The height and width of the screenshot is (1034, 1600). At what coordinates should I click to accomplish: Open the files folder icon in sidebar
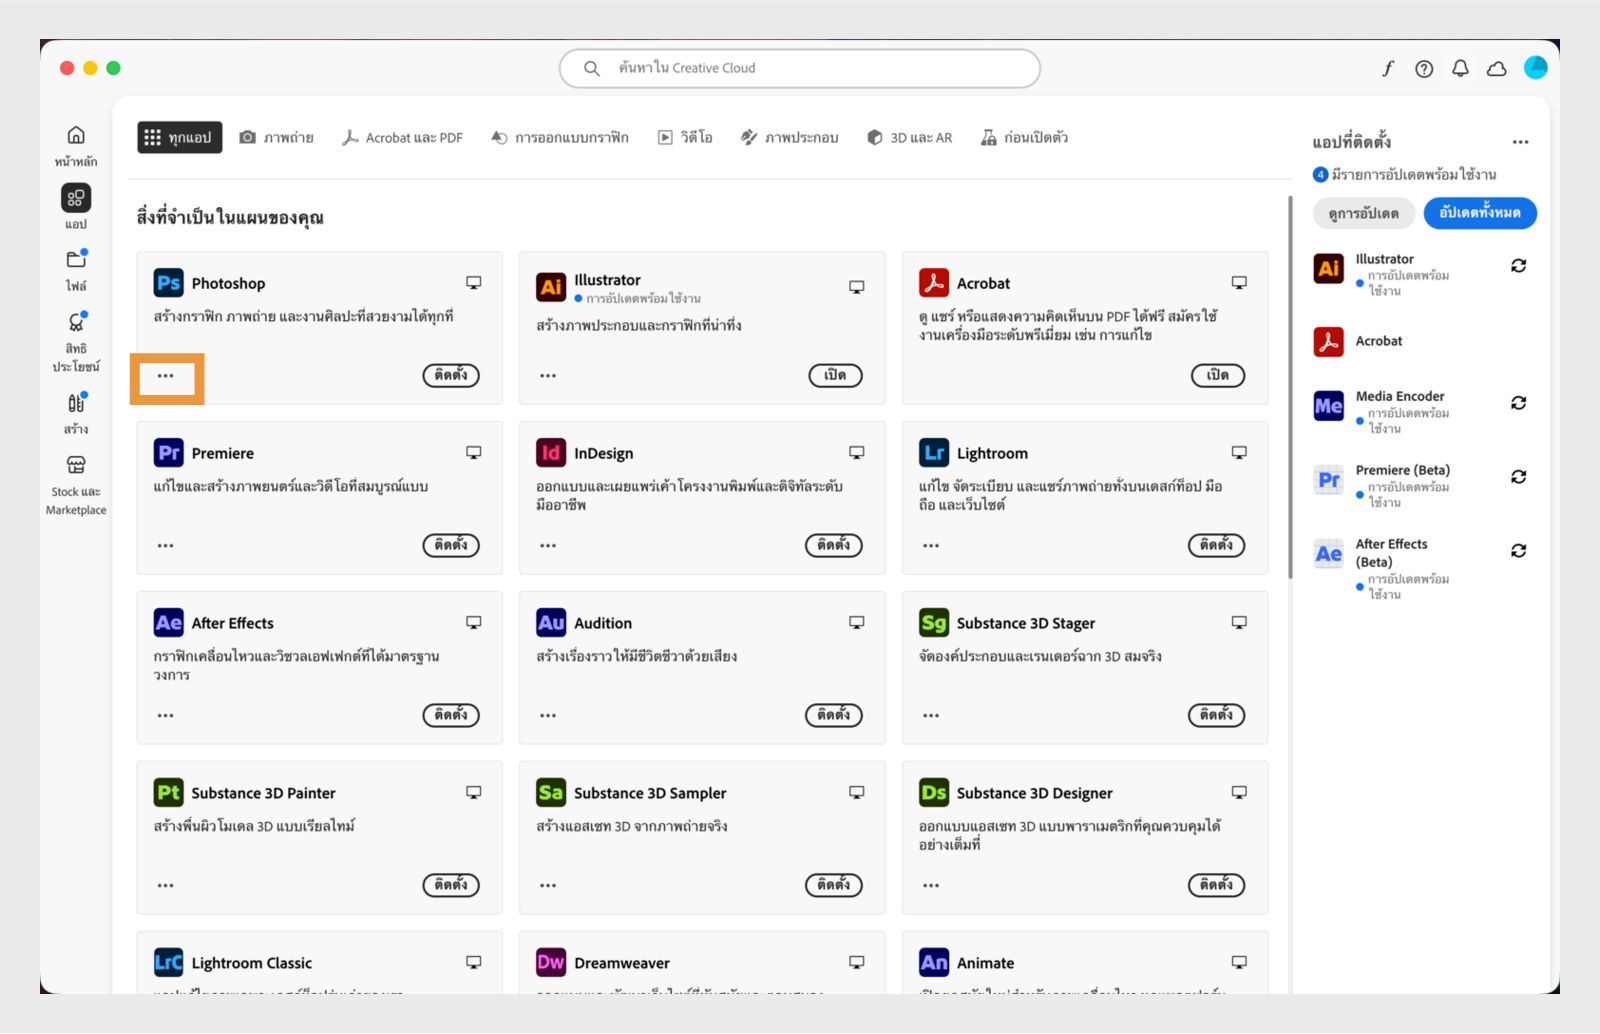(x=76, y=260)
